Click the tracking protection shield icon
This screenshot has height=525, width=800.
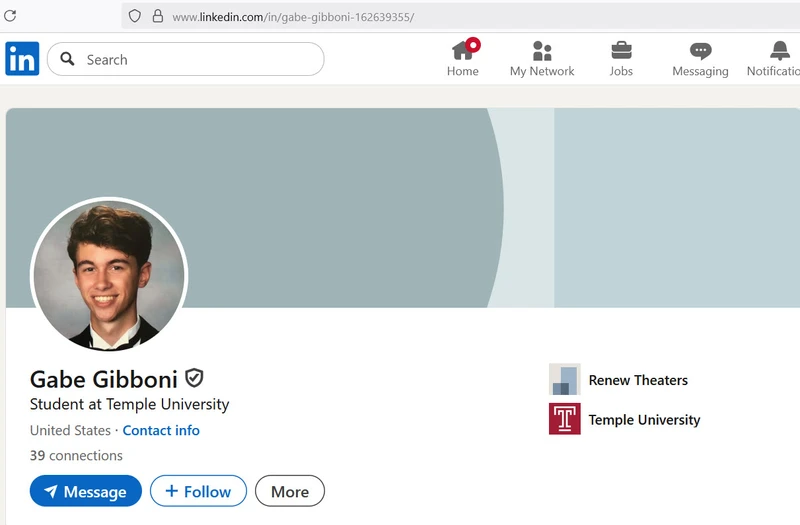click(x=135, y=16)
